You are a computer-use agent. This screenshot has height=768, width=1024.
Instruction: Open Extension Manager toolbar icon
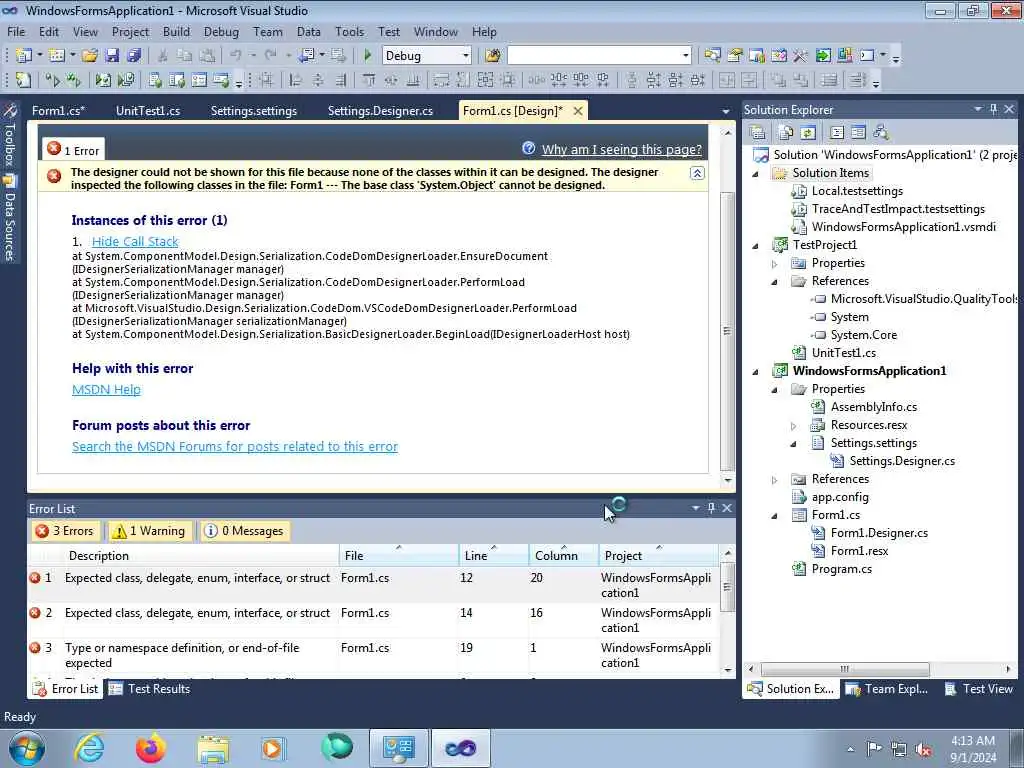(844, 56)
